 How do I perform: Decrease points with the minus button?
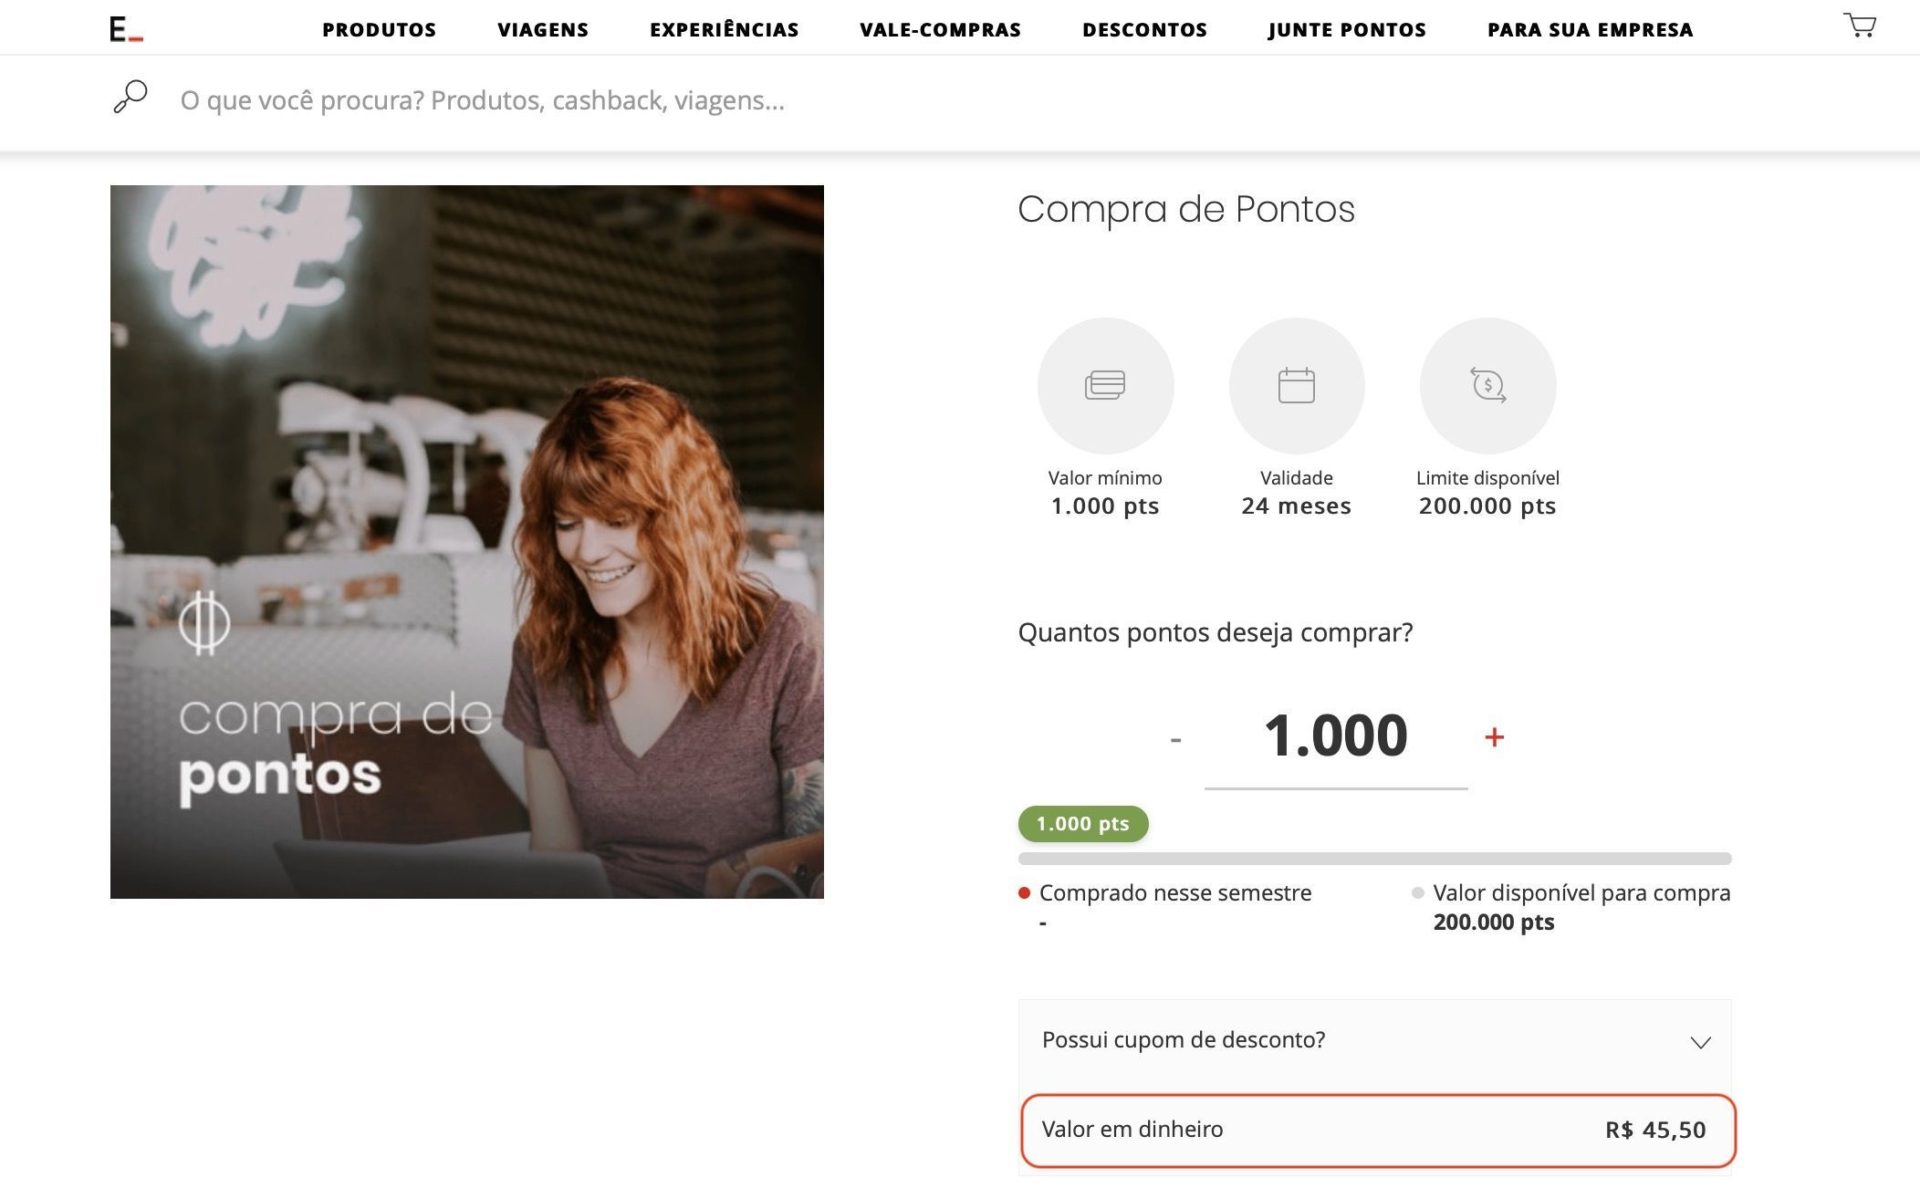tap(1176, 739)
